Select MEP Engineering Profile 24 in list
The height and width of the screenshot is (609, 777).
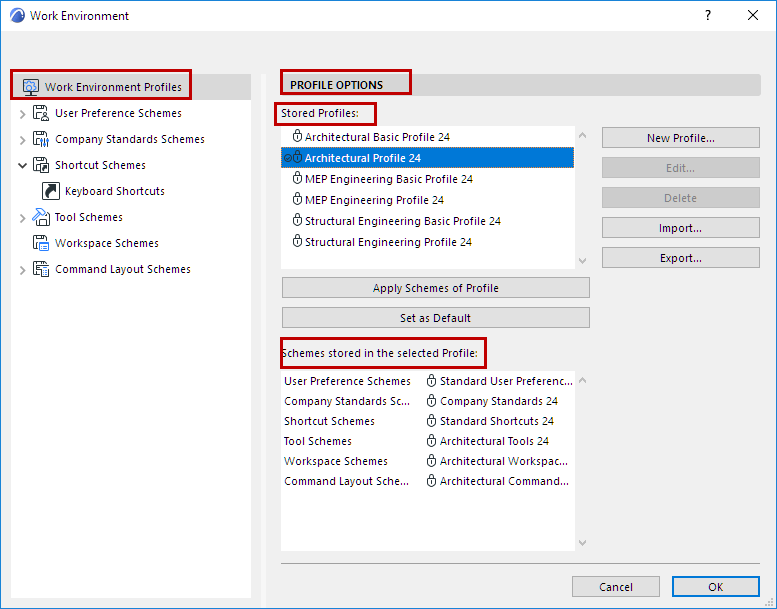point(374,200)
